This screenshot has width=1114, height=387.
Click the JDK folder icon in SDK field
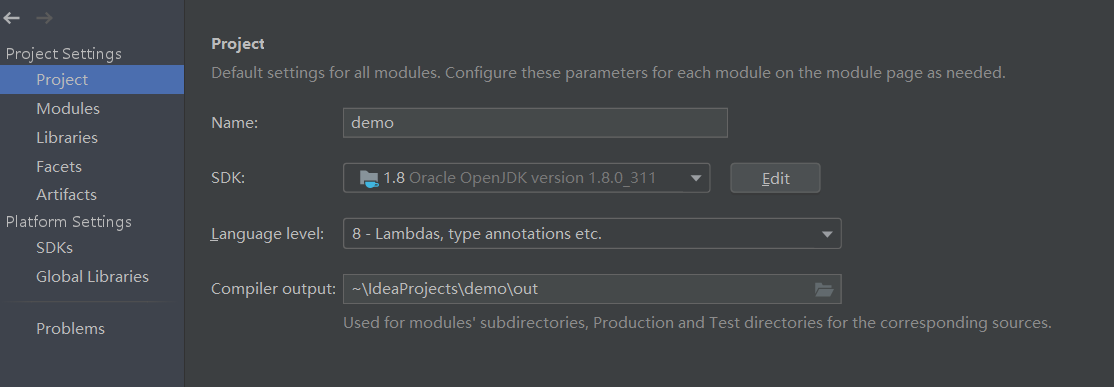[x=369, y=178]
